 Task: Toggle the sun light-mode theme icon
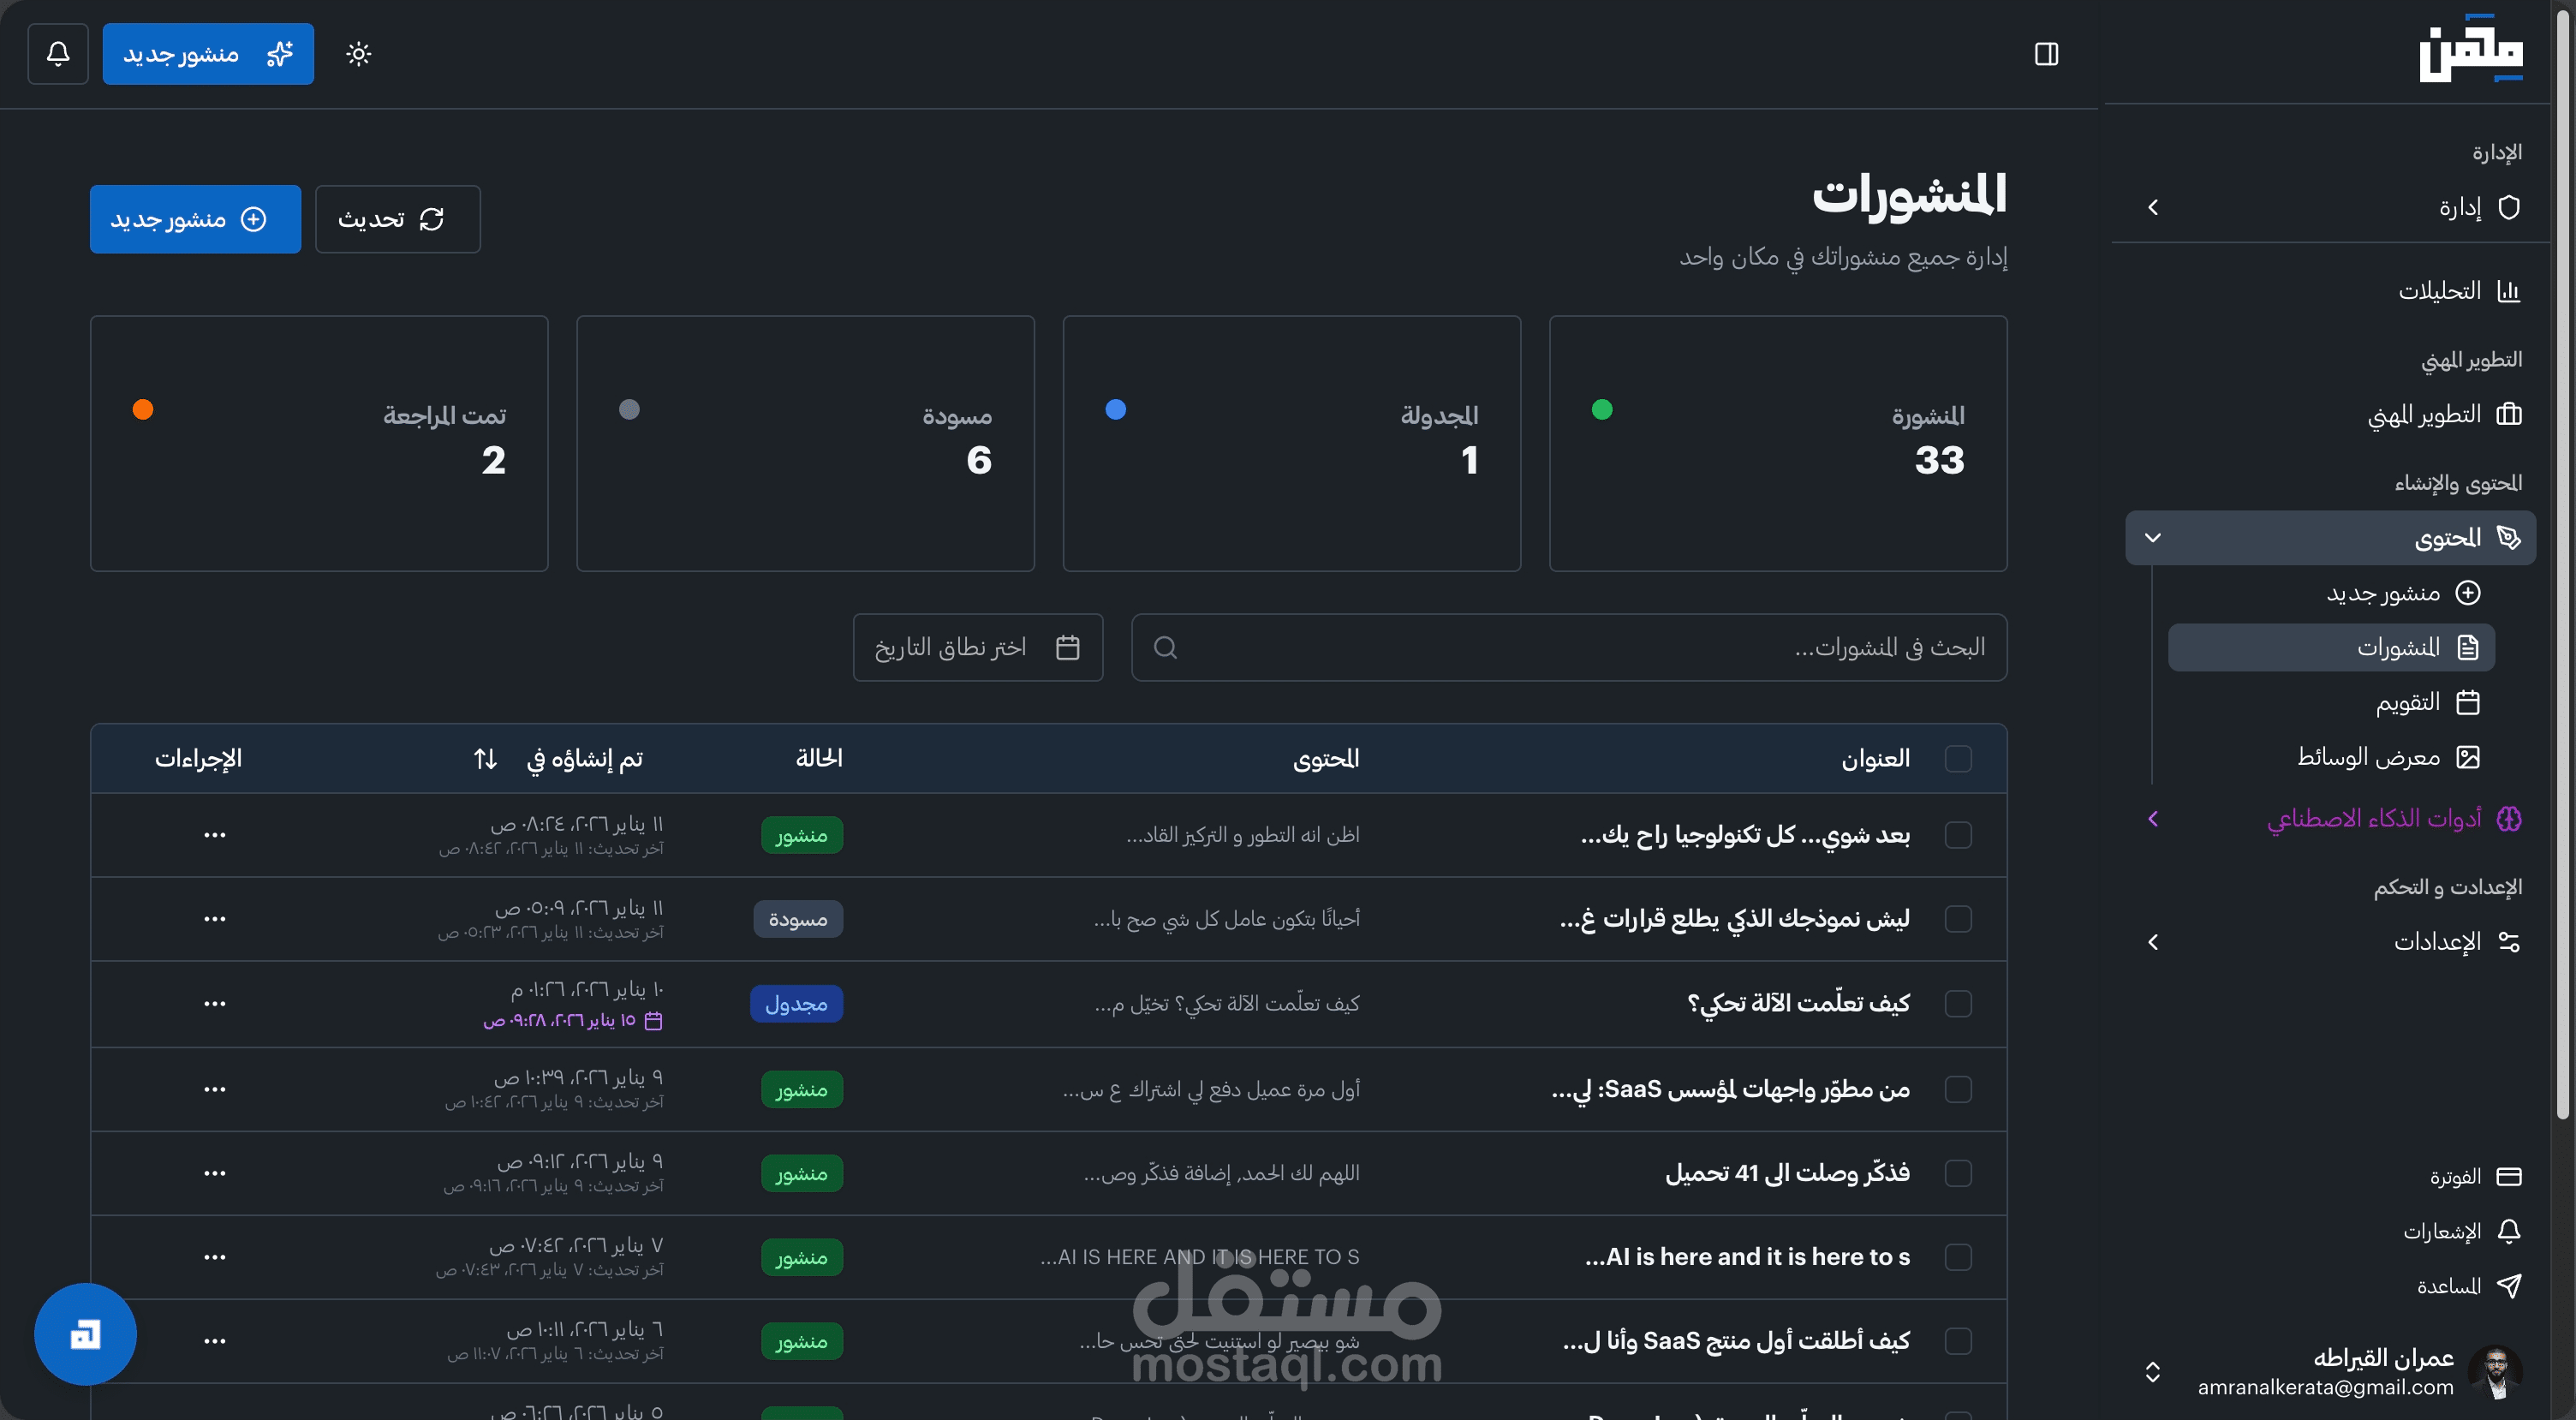click(x=358, y=54)
